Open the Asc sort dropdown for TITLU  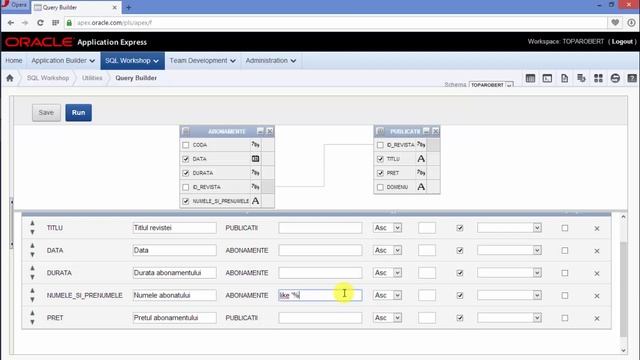click(x=387, y=228)
